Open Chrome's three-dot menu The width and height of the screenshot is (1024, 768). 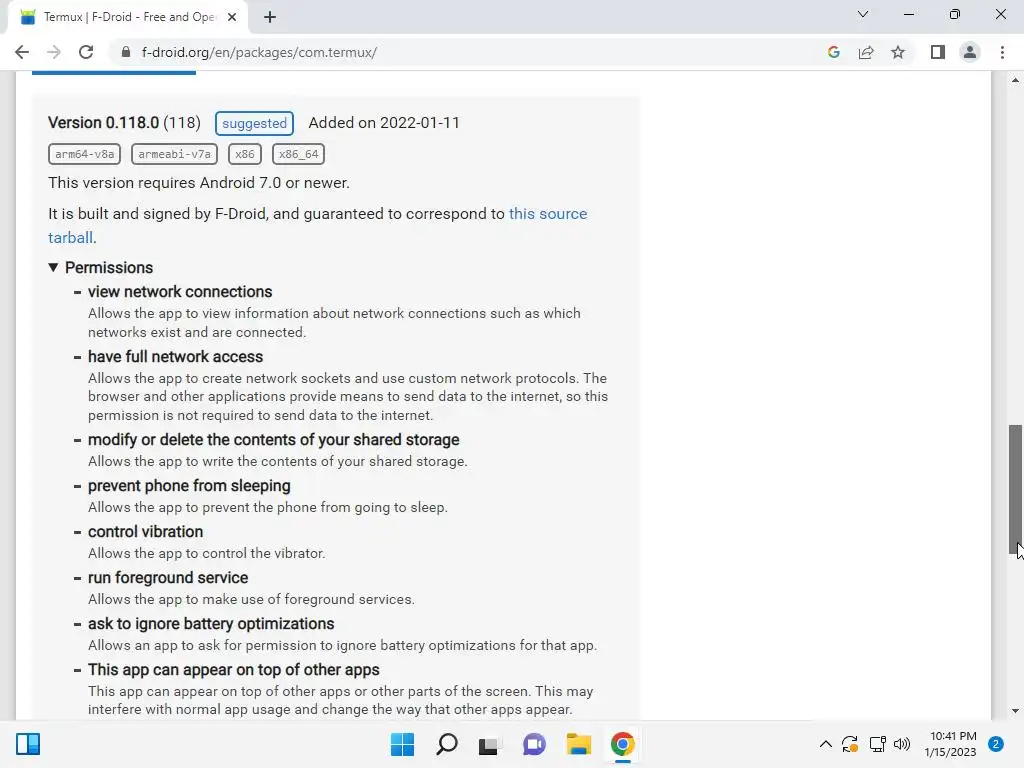tap(1002, 52)
